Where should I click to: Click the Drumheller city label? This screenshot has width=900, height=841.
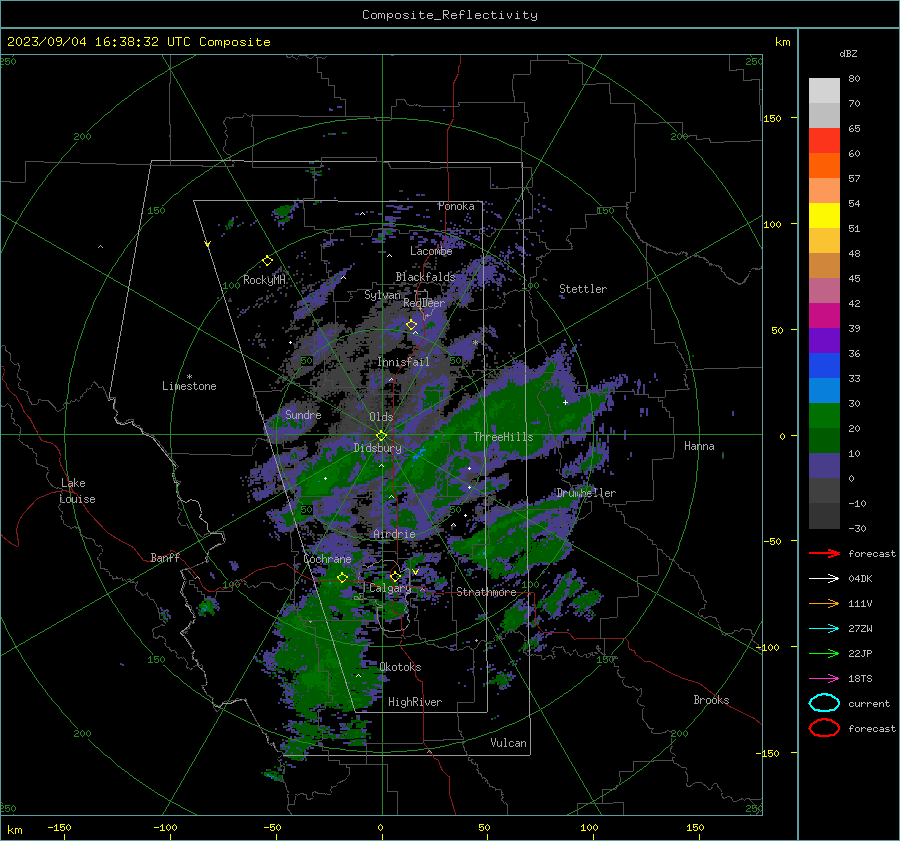(586, 493)
